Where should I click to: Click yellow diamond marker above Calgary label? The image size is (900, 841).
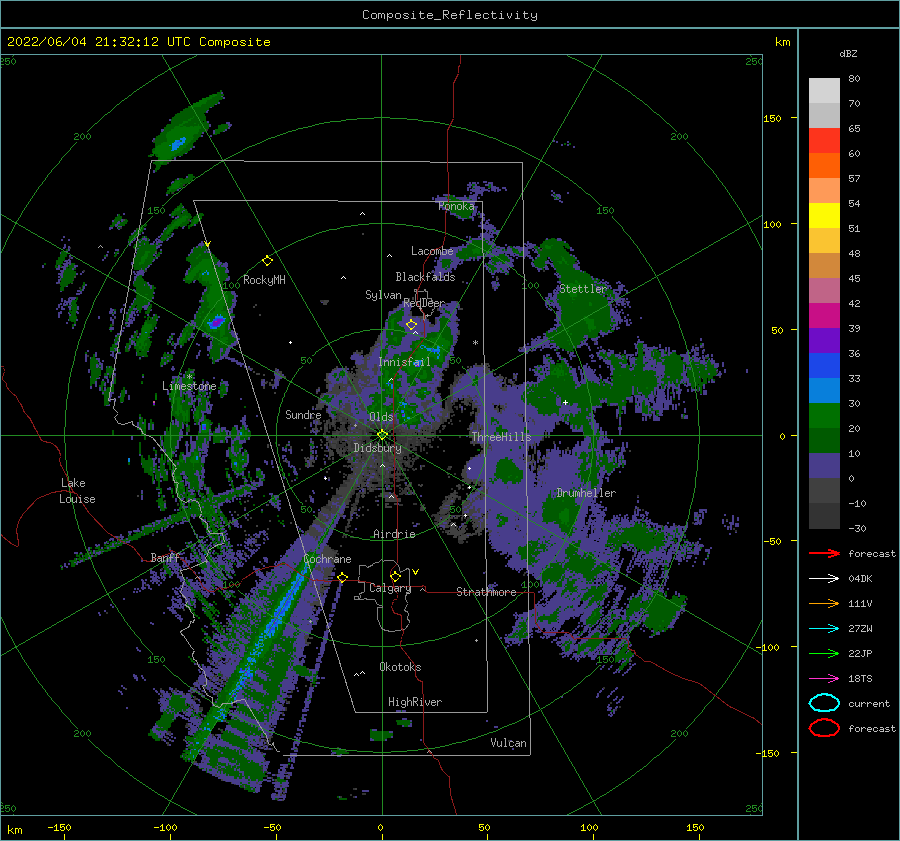pyautogui.click(x=395, y=576)
